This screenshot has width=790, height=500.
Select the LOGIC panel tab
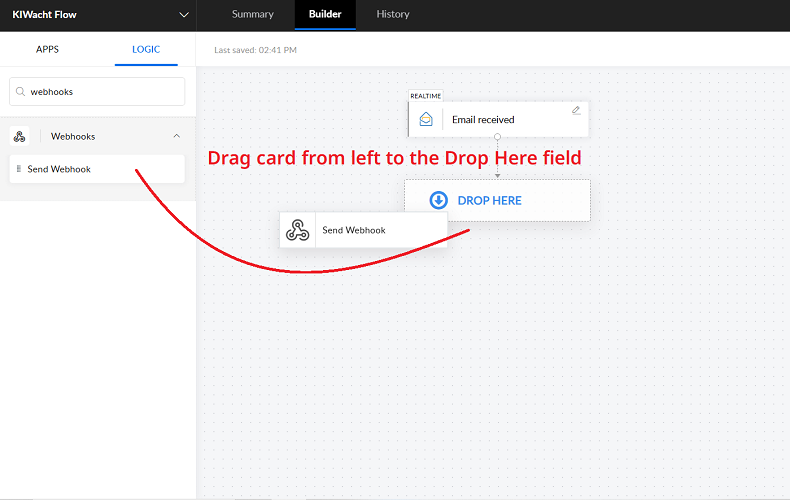click(x=146, y=49)
